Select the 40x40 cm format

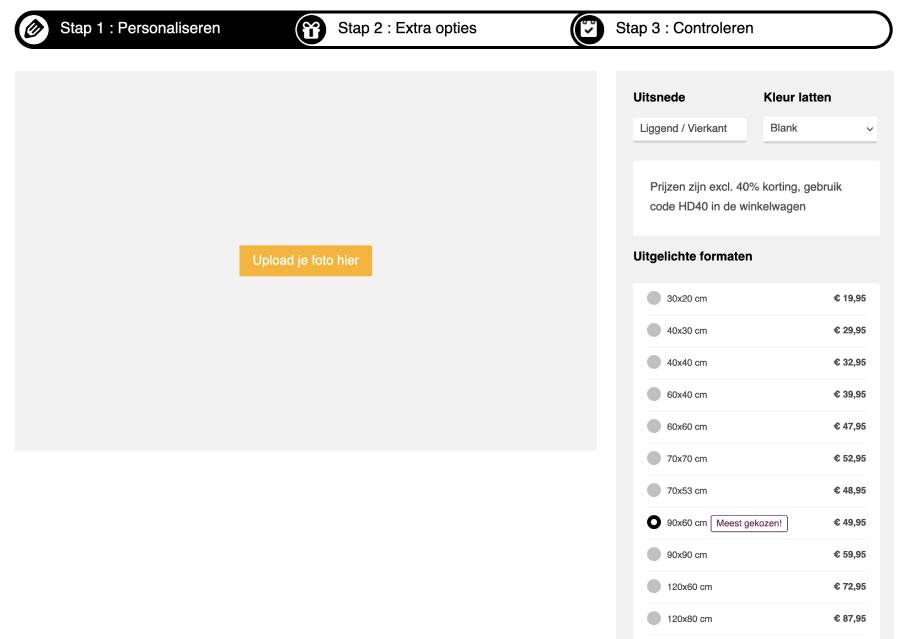(654, 362)
